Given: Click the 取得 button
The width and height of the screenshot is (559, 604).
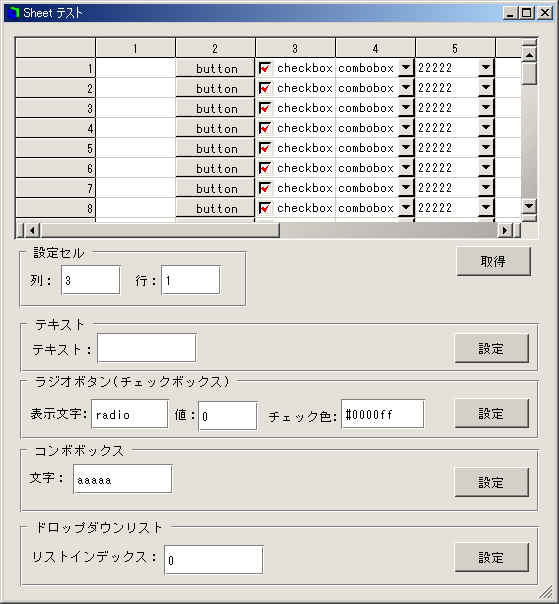Looking at the screenshot, I should point(493,262).
